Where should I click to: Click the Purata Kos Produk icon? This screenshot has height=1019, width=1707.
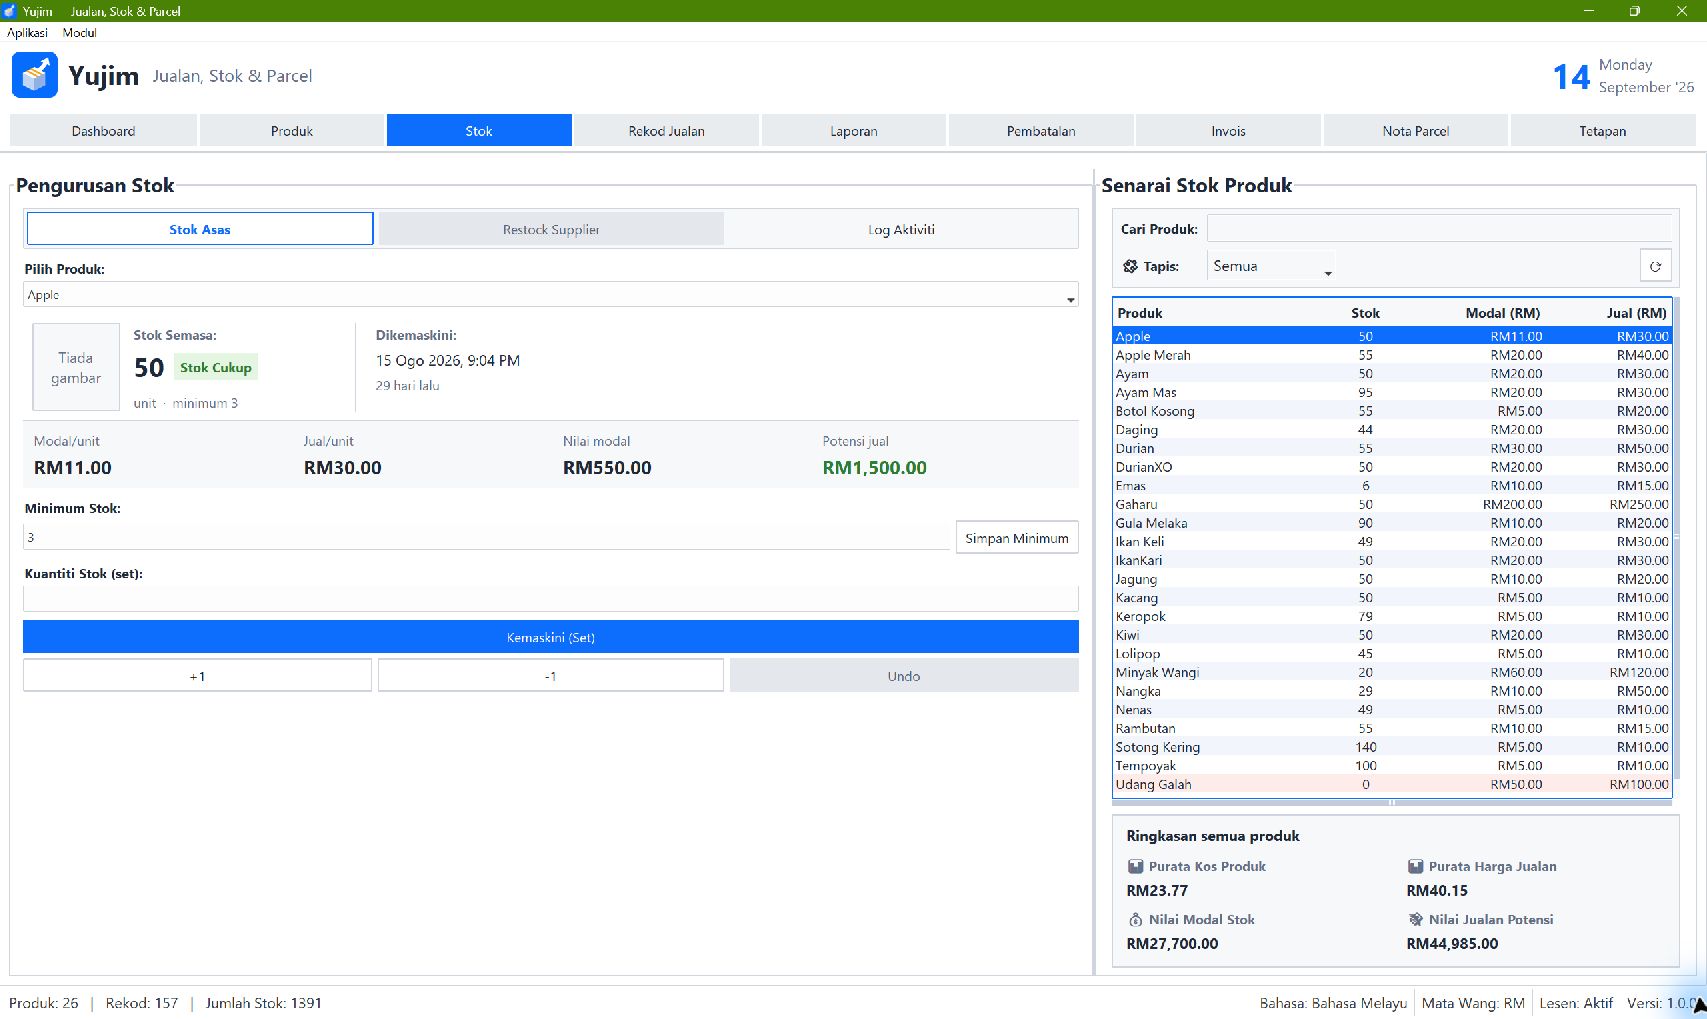(x=1135, y=866)
